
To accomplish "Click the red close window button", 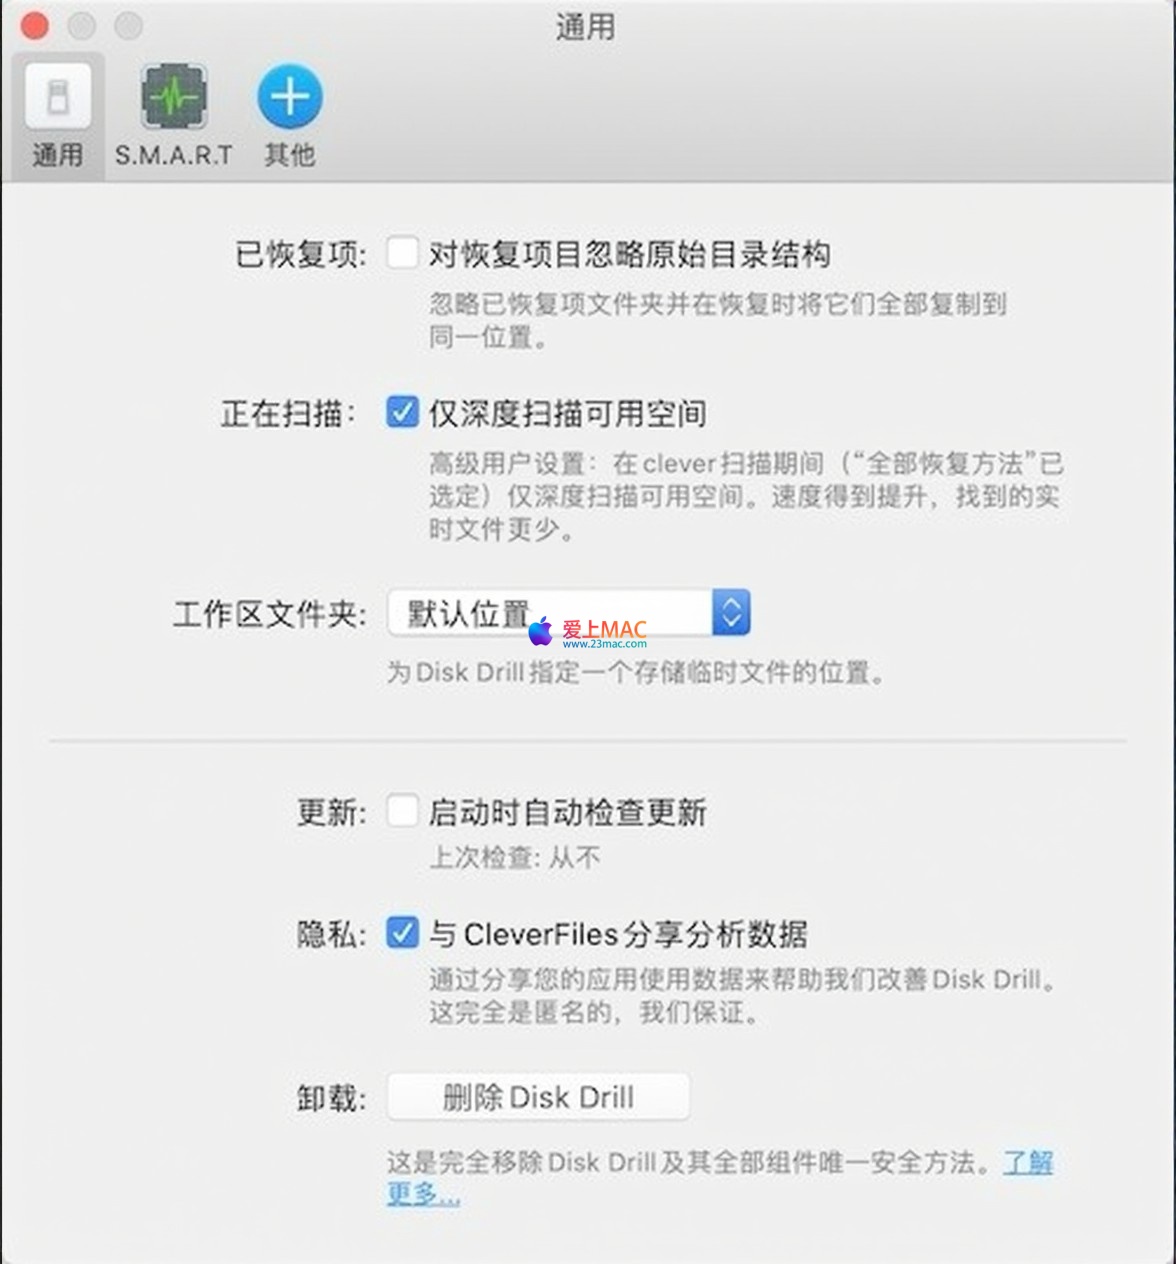I will click(35, 26).
